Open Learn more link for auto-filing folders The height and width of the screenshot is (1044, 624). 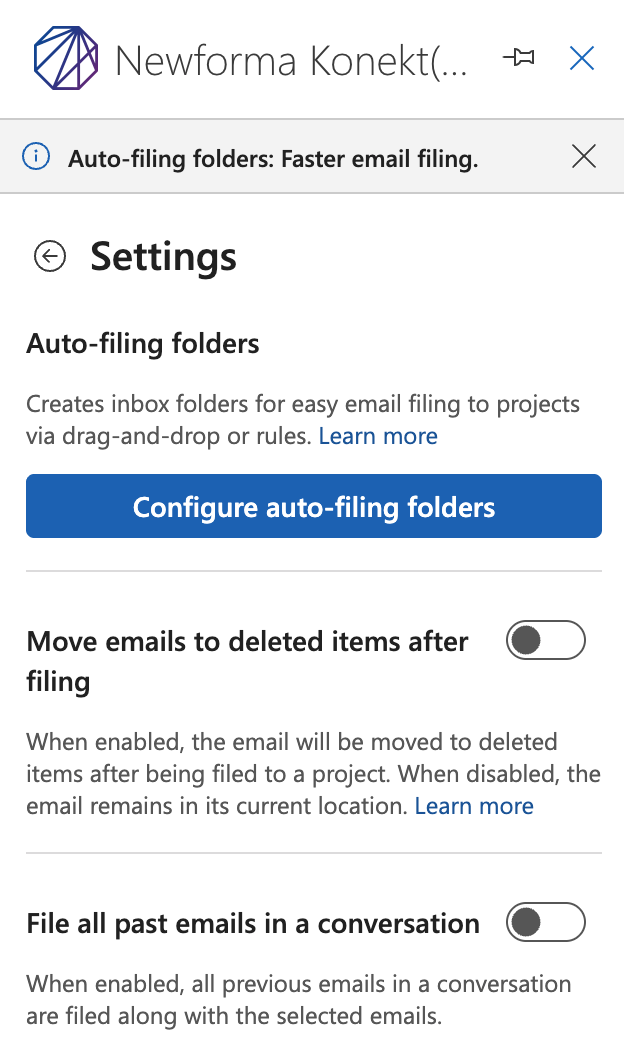click(378, 436)
